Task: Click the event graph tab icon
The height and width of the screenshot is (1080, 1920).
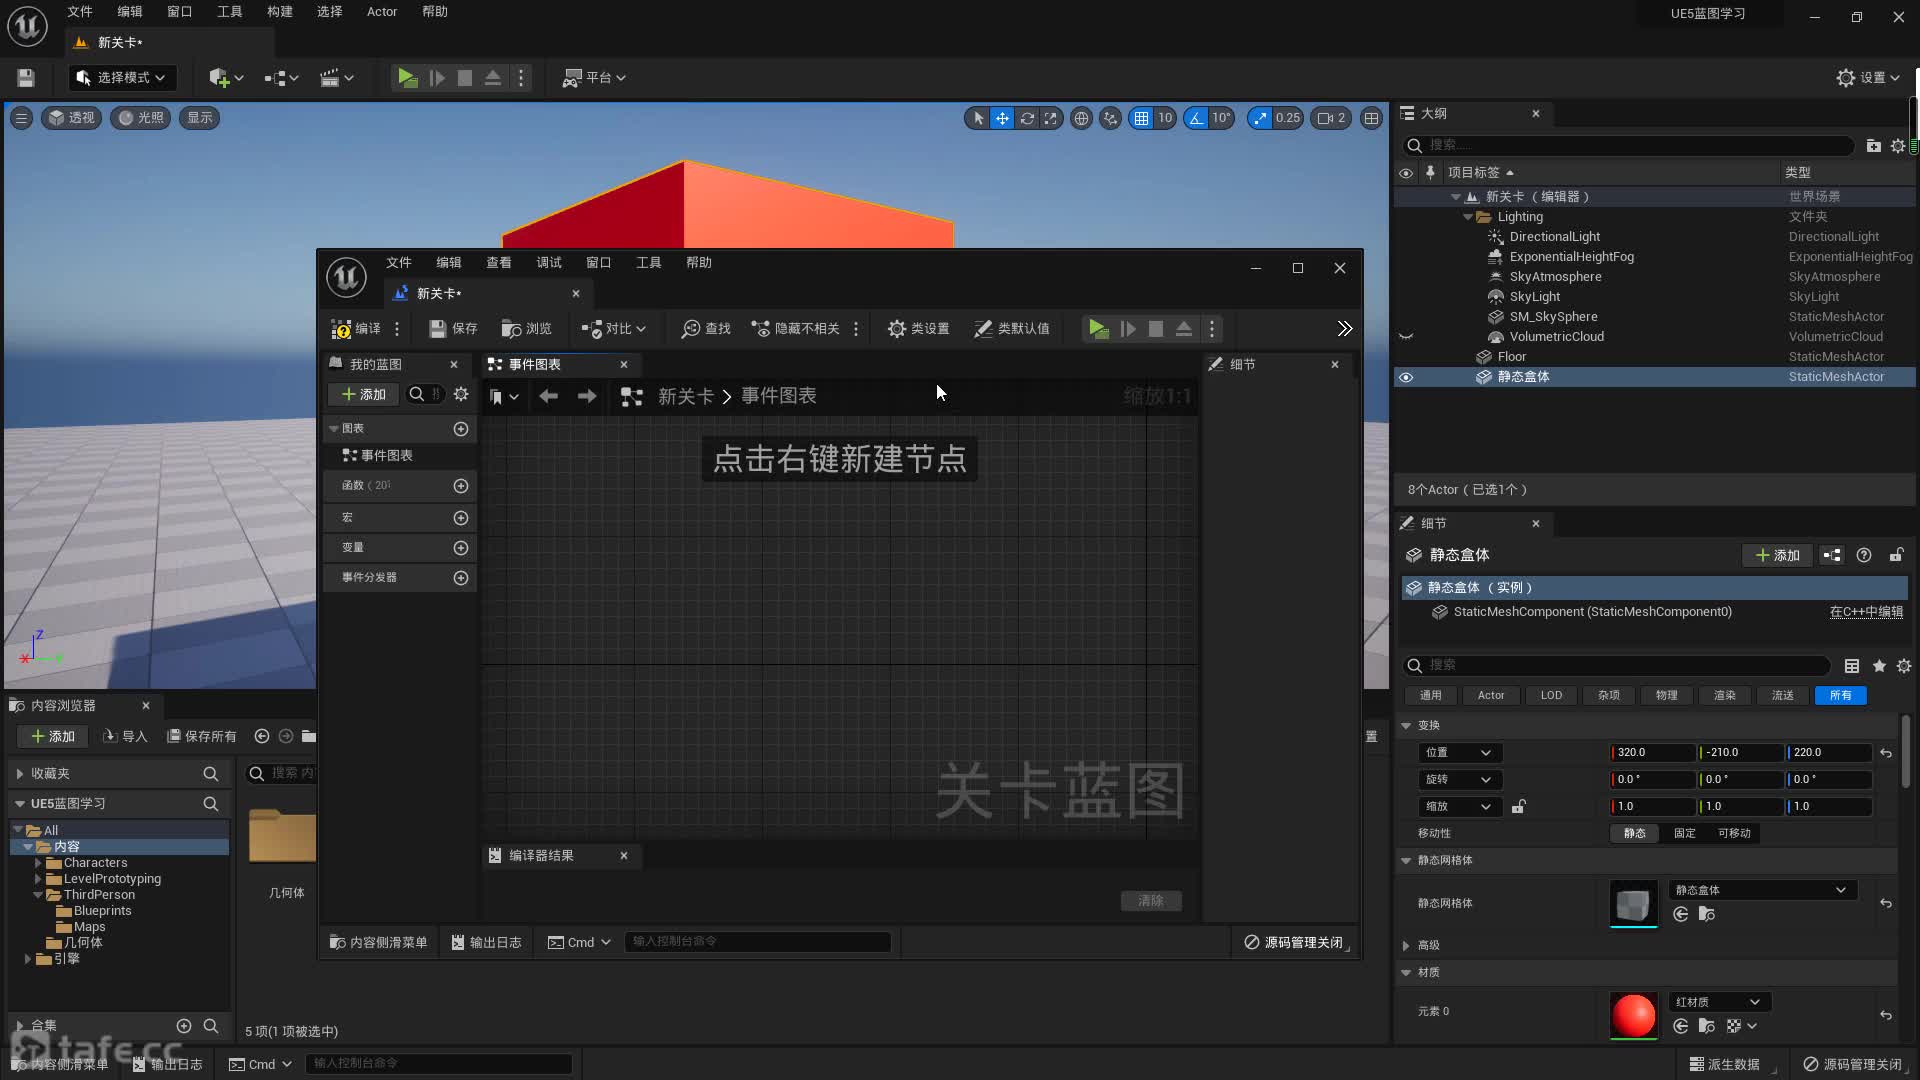Action: click(x=495, y=363)
